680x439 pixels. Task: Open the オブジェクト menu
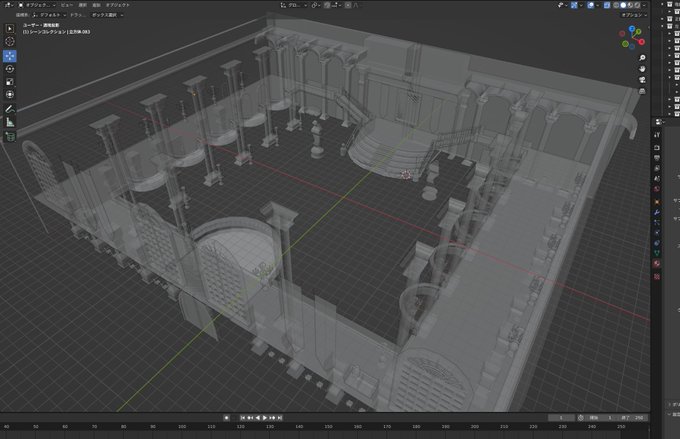click(x=118, y=5)
